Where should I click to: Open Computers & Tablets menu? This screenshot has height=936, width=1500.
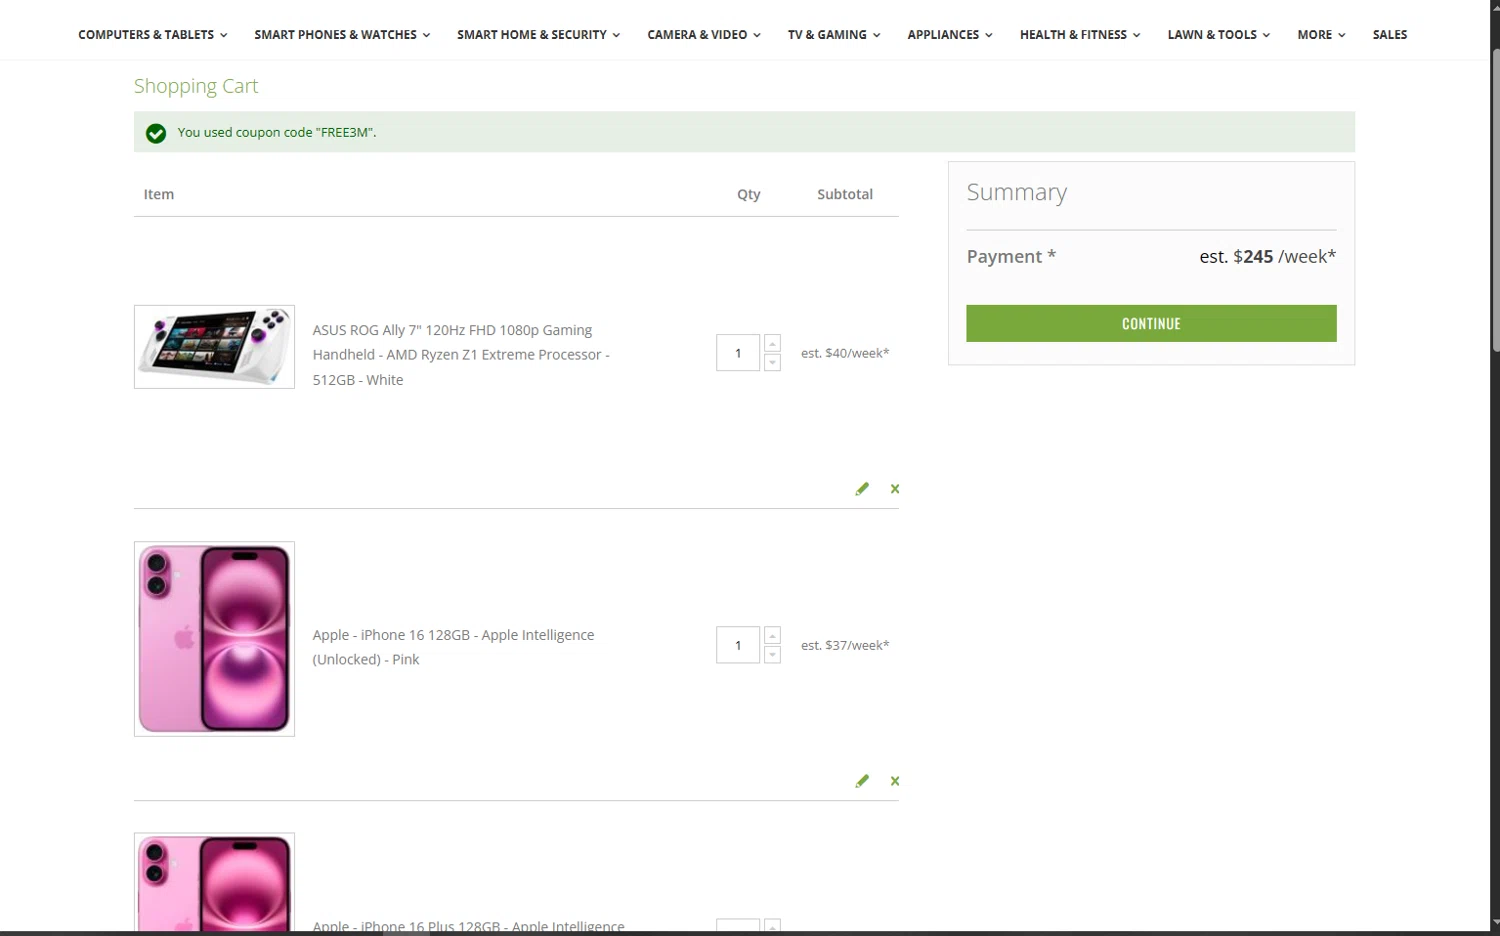[x=153, y=34]
